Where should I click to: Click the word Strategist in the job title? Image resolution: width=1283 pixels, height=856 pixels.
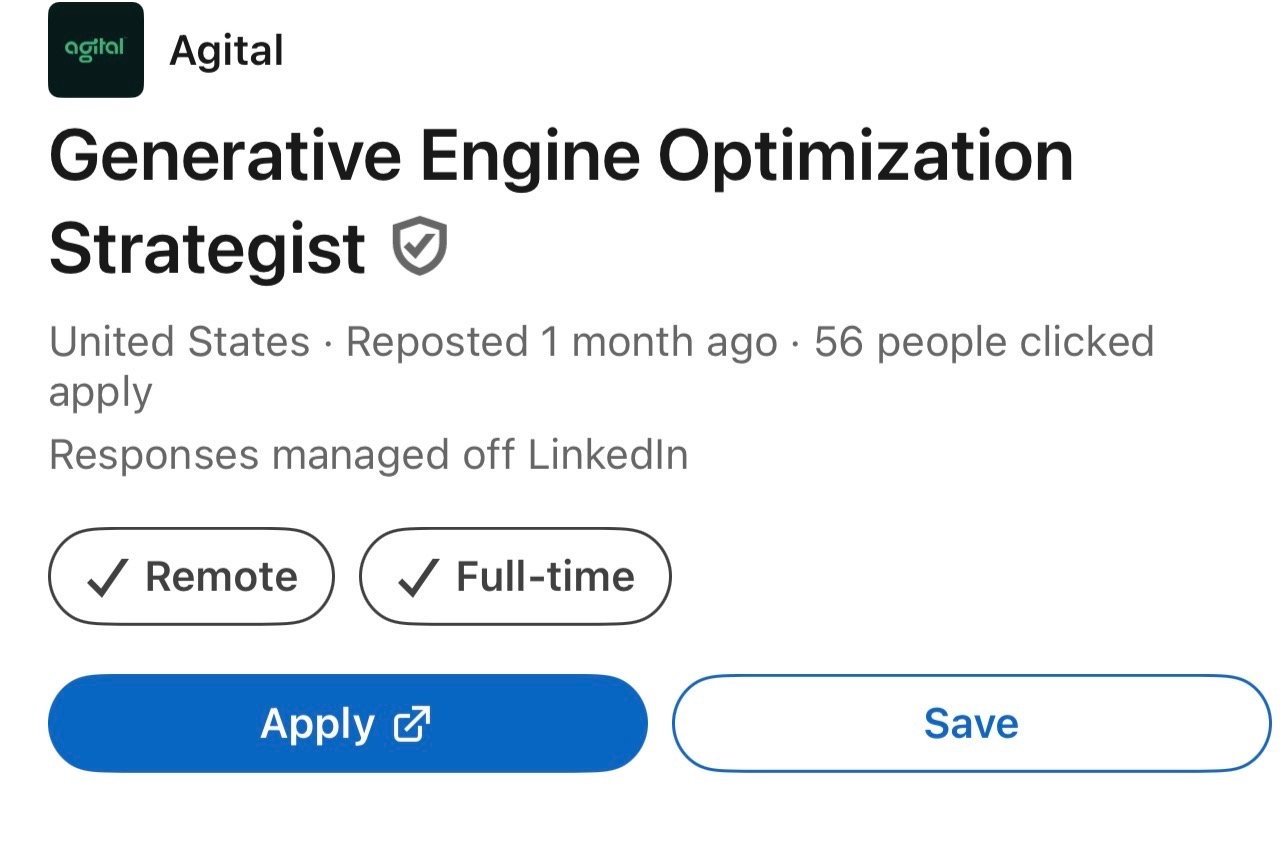point(207,249)
